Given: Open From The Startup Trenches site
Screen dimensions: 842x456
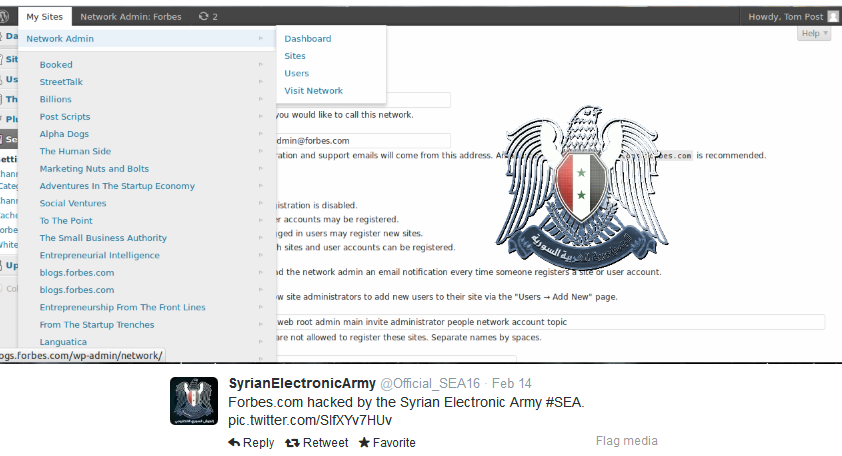Looking at the screenshot, I should pos(97,324).
